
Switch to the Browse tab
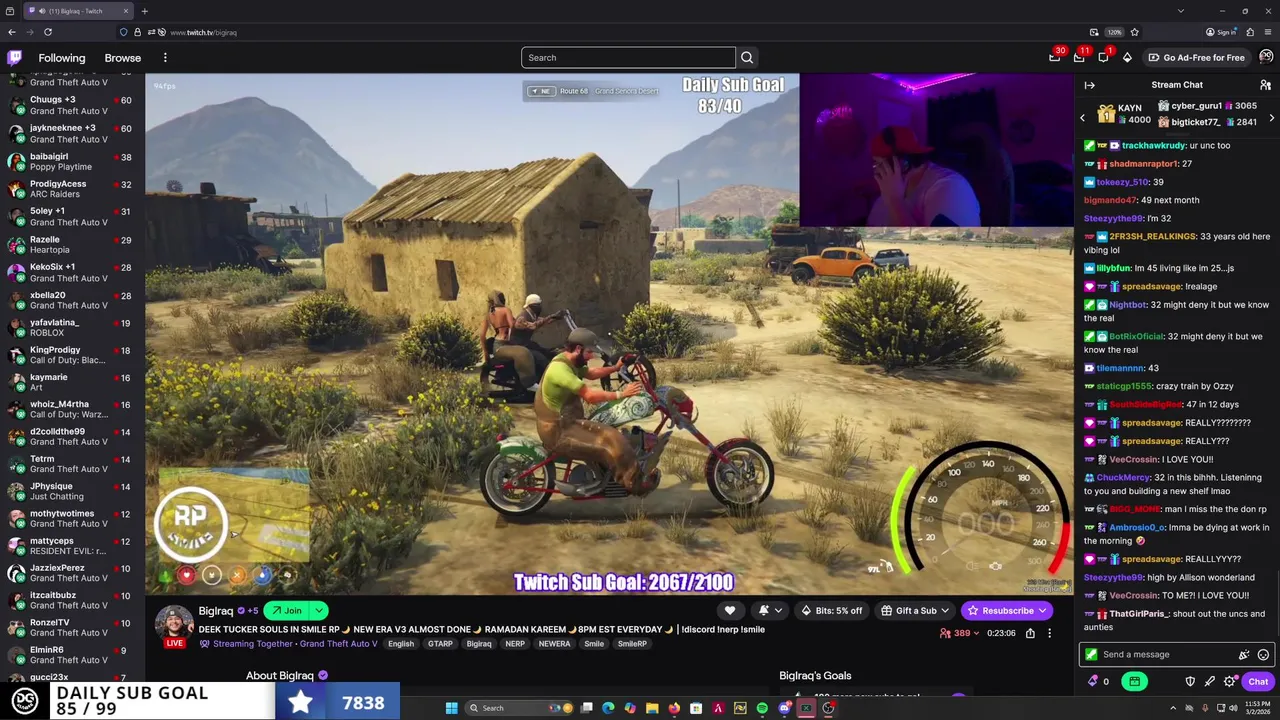coord(123,58)
